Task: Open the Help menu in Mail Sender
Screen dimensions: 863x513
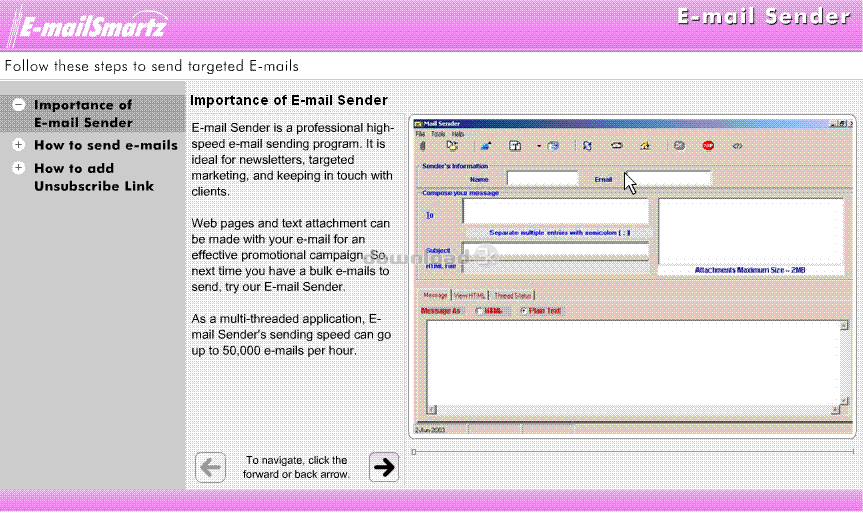Action: pyautogui.click(x=458, y=134)
